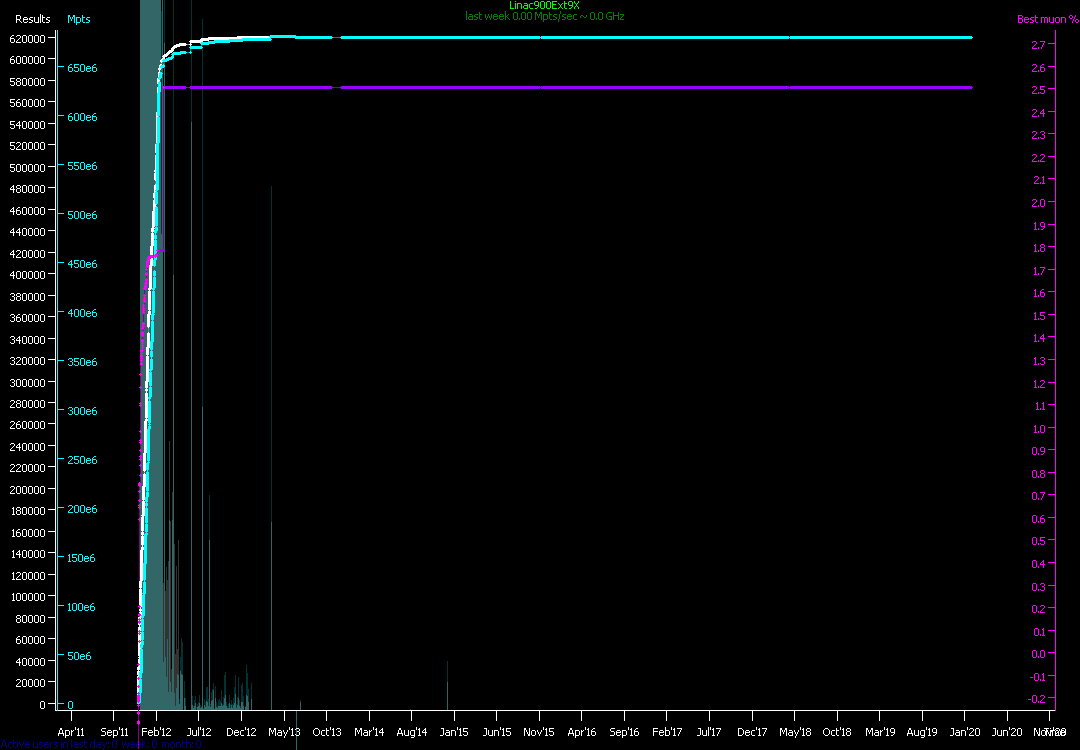The image size is (1080, 750).
Task: Click the 'Best muon %' axis header
Action: tap(1041, 19)
